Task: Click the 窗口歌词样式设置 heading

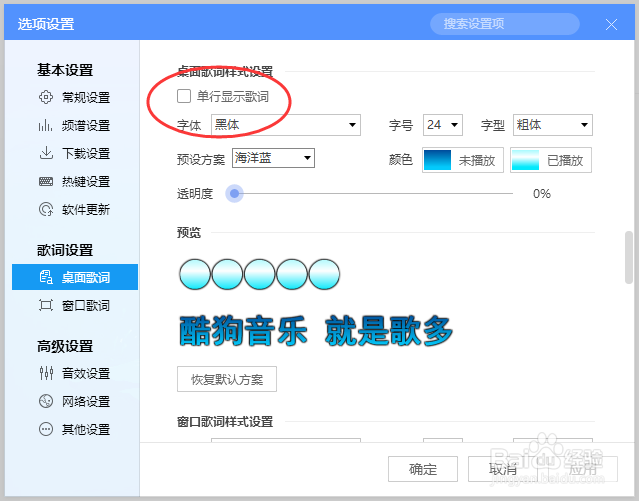Action: click(x=225, y=422)
